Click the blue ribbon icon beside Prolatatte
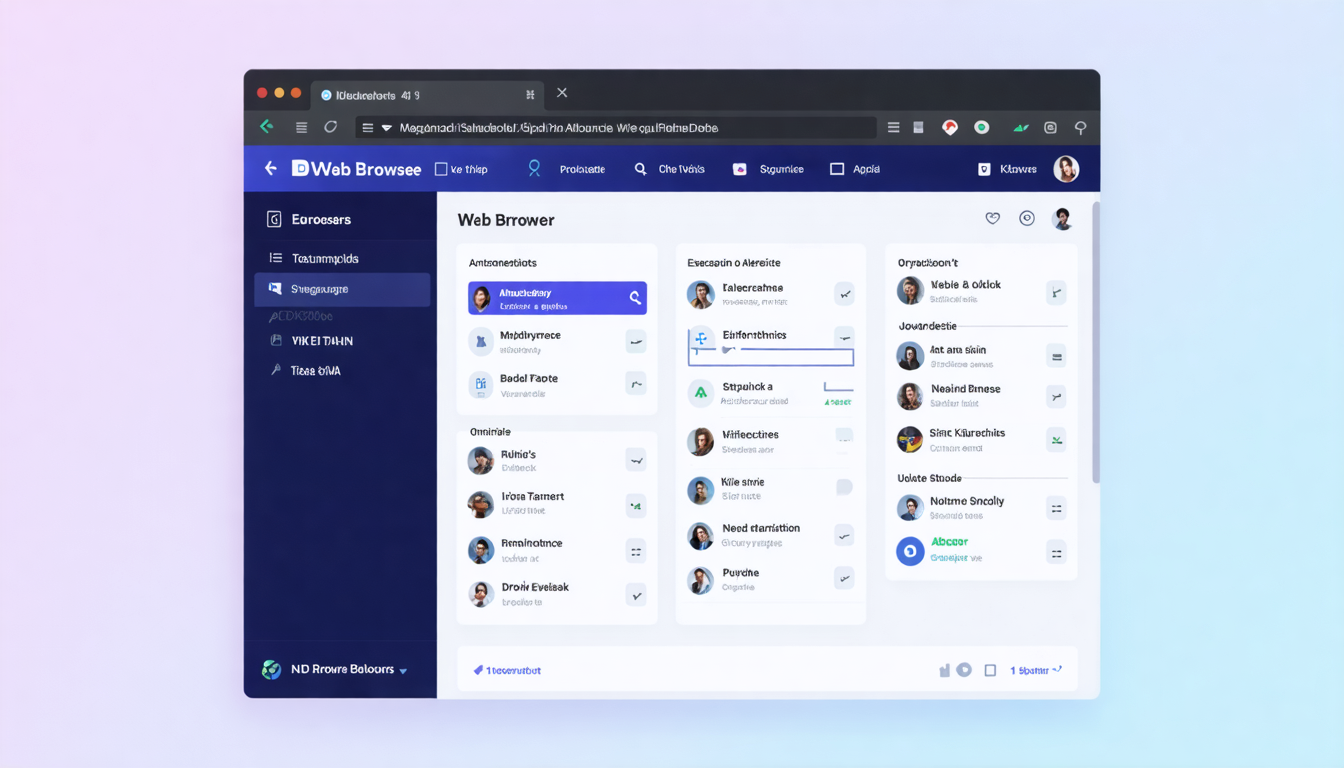 pos(533,169)
